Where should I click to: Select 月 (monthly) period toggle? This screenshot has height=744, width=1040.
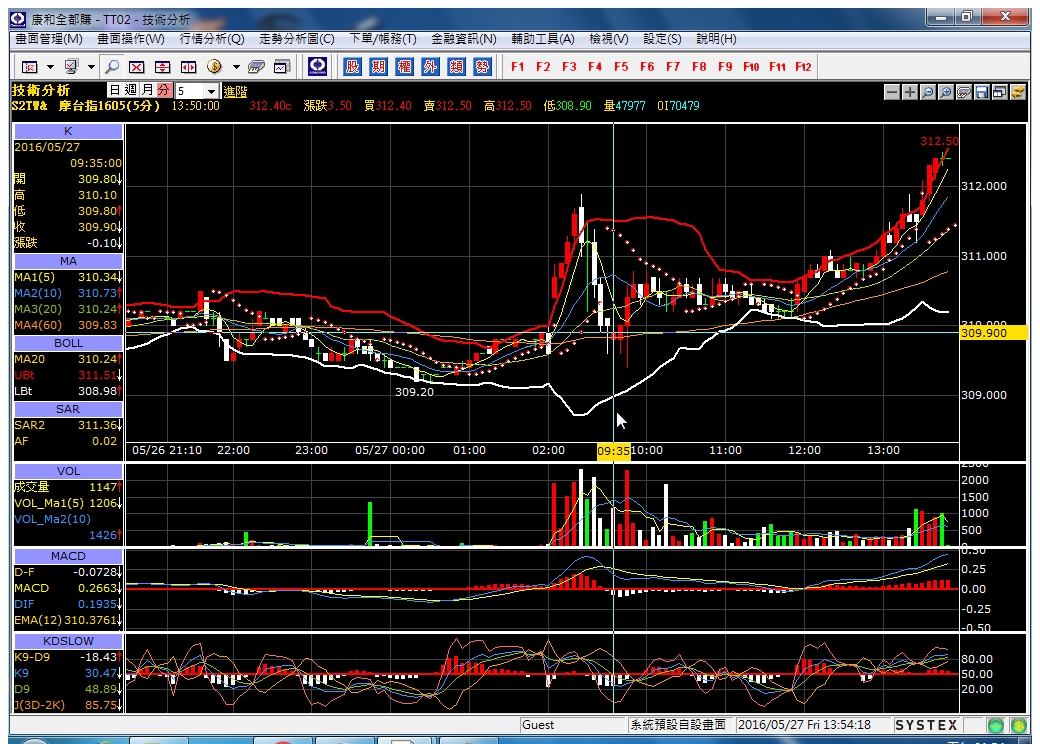point(147,90)
